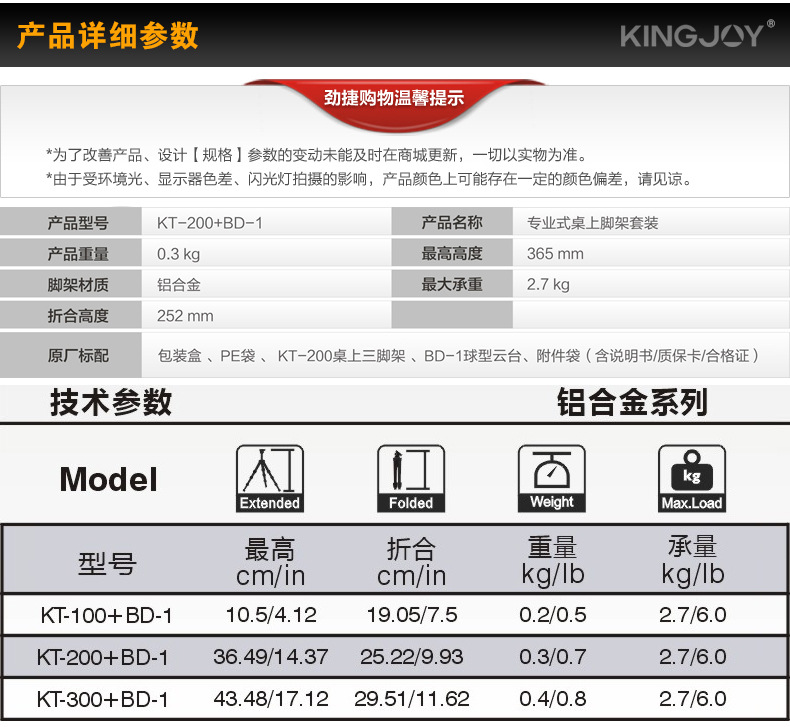790x727 pixels.
Task: Click the Model column heading
Action: [x=108, y=479]
